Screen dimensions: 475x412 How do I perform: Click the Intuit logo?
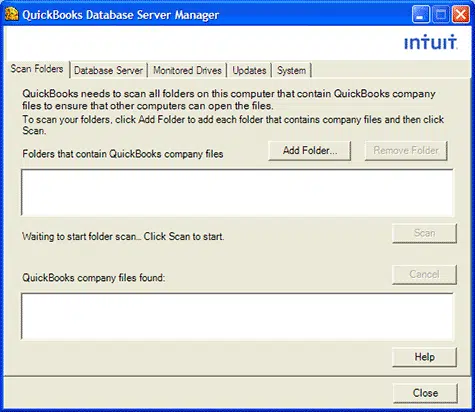[x=430, y=42]
